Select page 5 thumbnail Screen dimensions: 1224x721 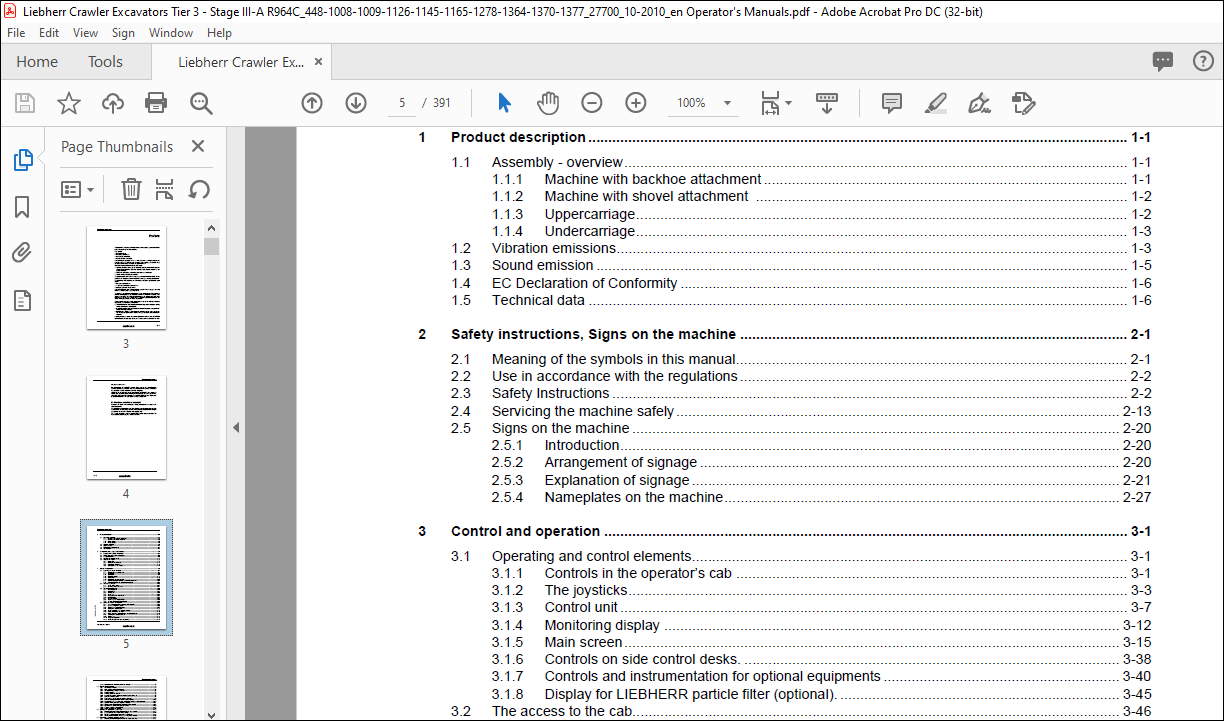click(126, 577)
